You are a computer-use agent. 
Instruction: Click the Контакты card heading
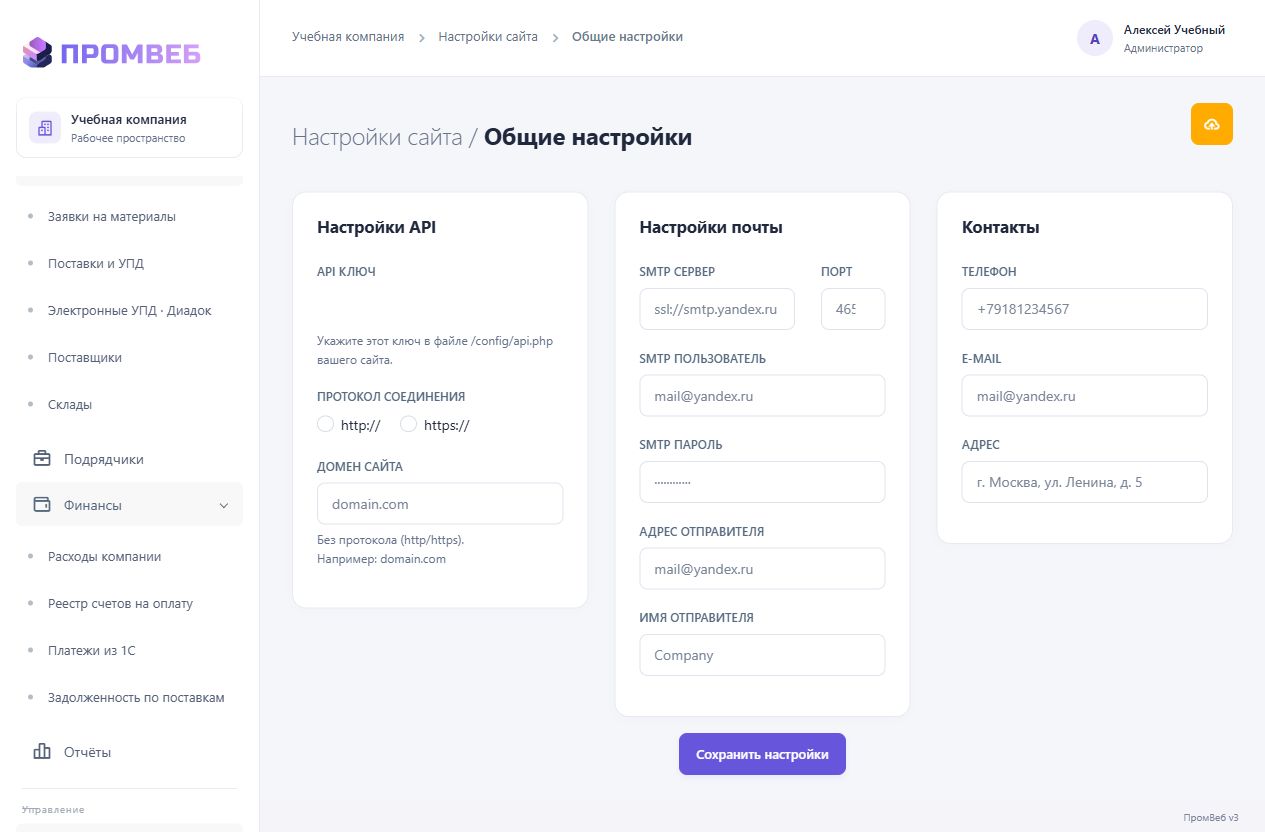1001,227
